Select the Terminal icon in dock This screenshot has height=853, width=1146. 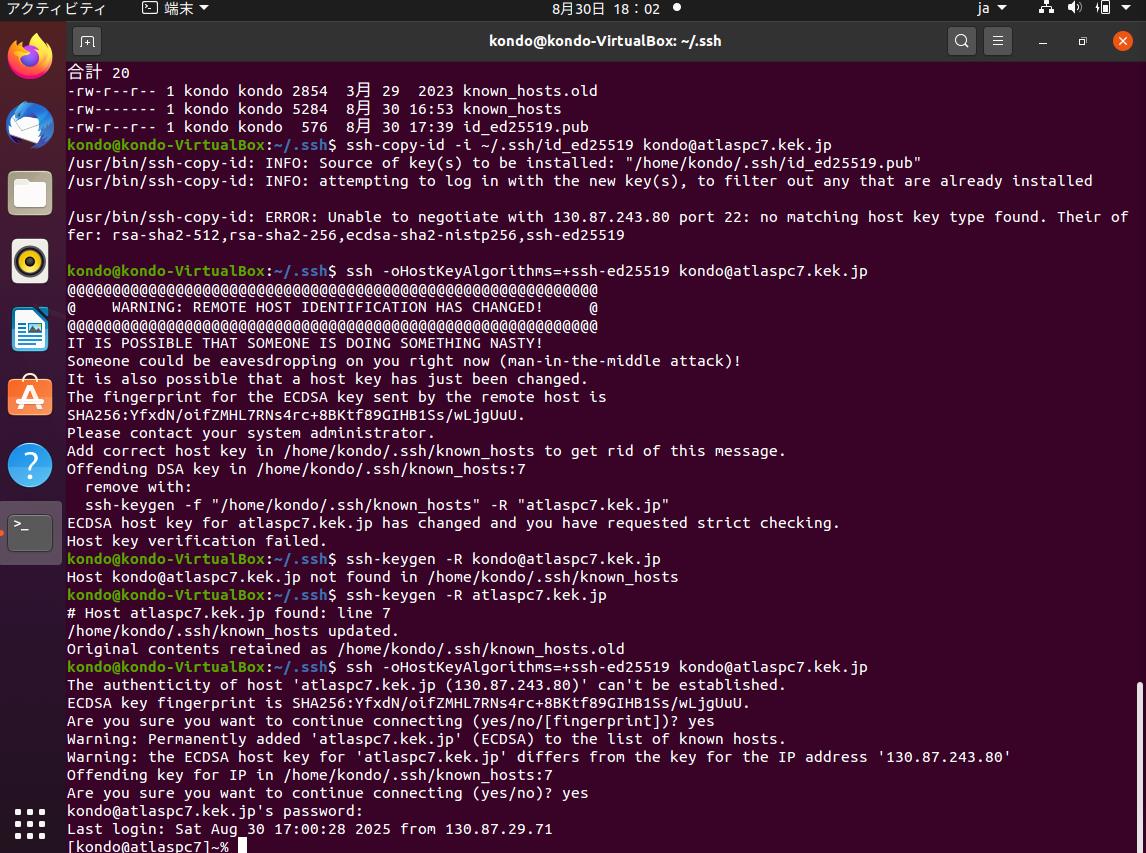pyautogui.click(x=30, y=533)
